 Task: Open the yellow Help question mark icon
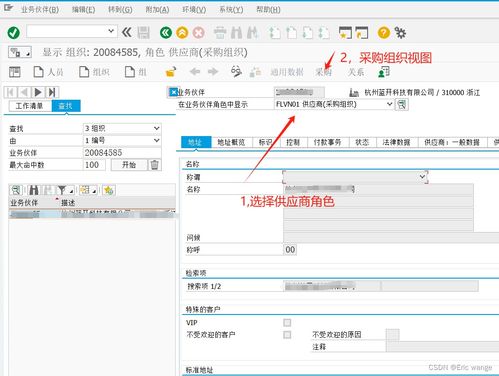coord(384,33)
